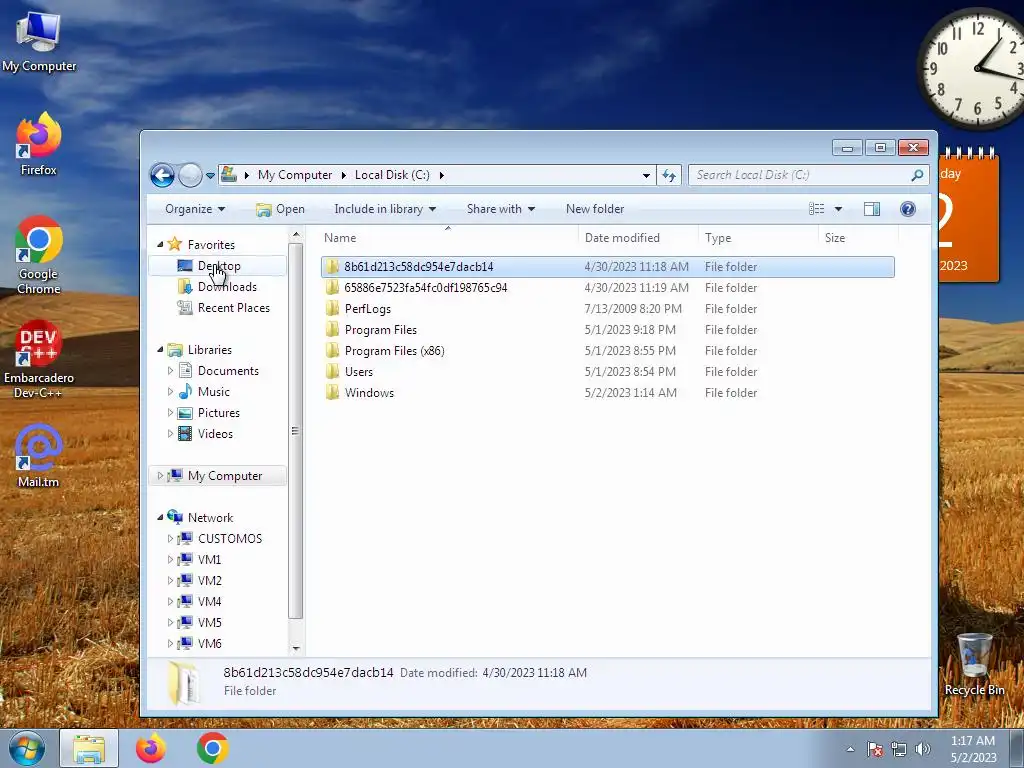Open the Share with menu
This screenshot has height=768, width=1024.
point(501,209)
